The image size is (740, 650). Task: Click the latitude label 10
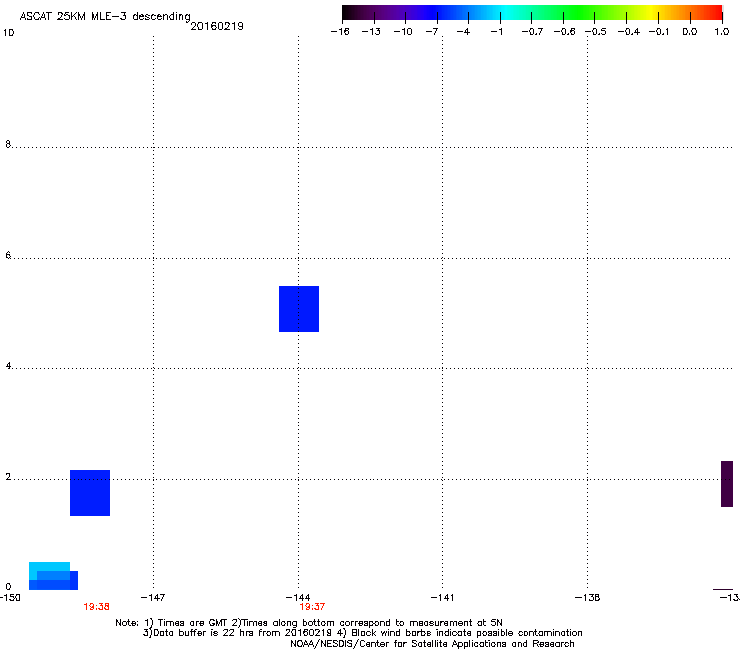8,33
